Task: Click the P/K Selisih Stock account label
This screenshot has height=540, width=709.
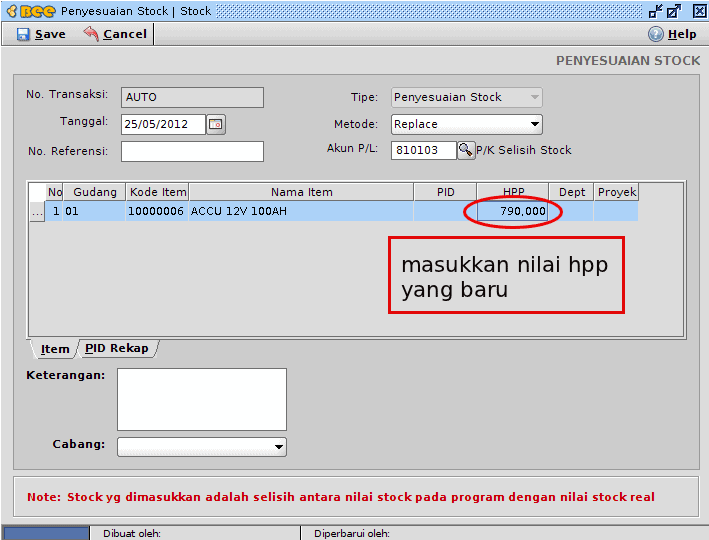Action: (524, 150)
